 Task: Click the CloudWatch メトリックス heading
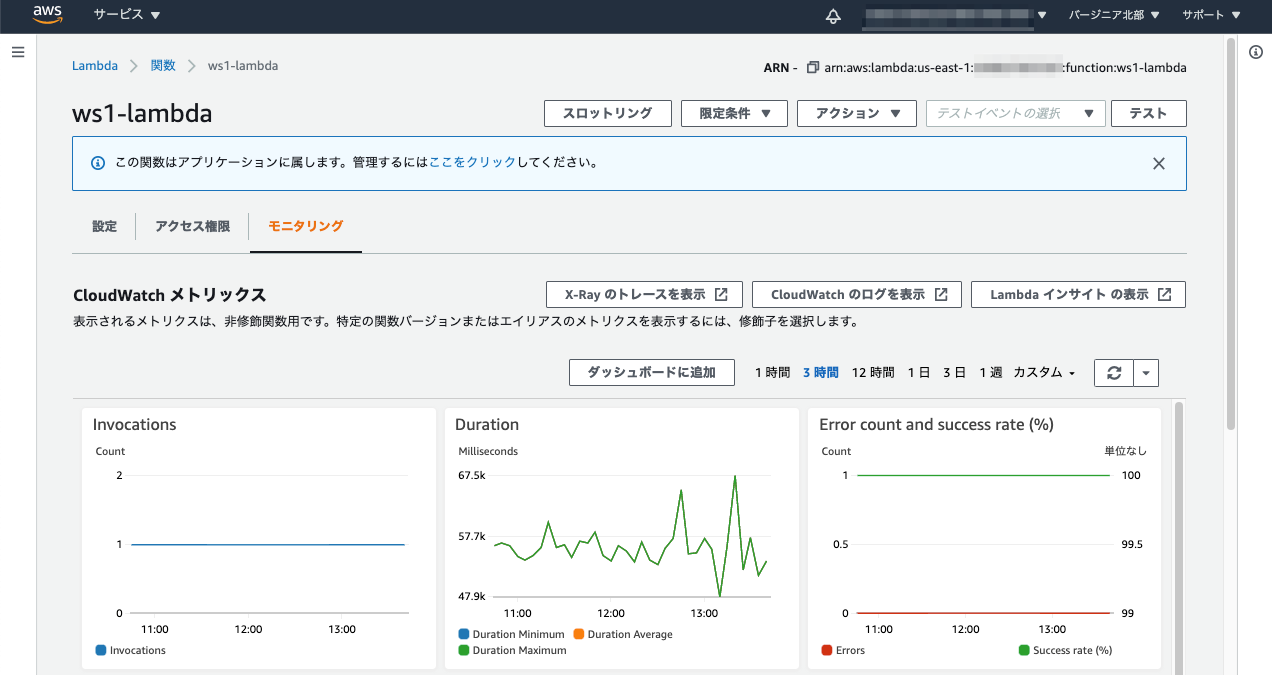[170, 295]
